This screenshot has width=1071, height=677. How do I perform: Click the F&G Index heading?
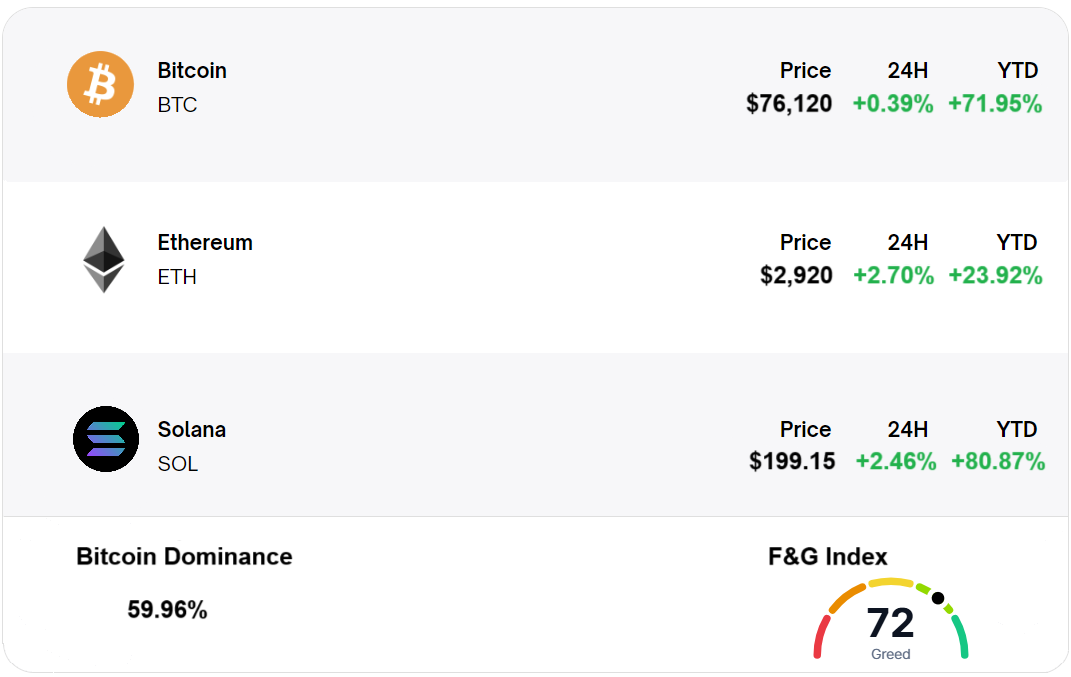(x=827, y=557)
